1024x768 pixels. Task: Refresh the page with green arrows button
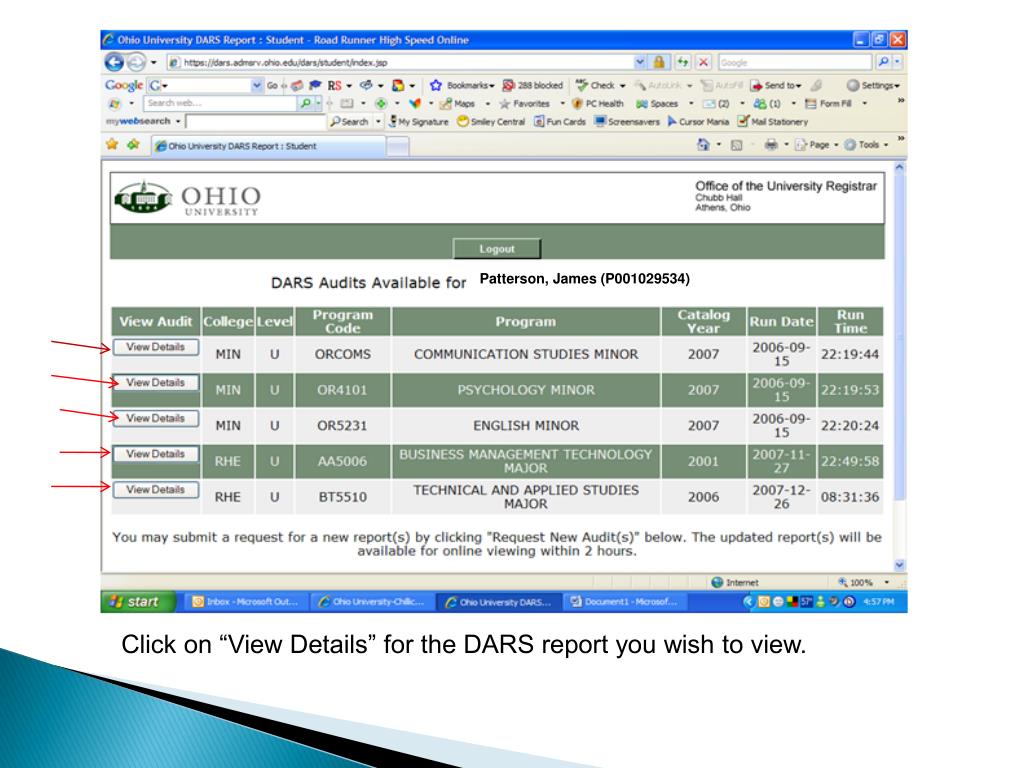[x=682, y=62]
